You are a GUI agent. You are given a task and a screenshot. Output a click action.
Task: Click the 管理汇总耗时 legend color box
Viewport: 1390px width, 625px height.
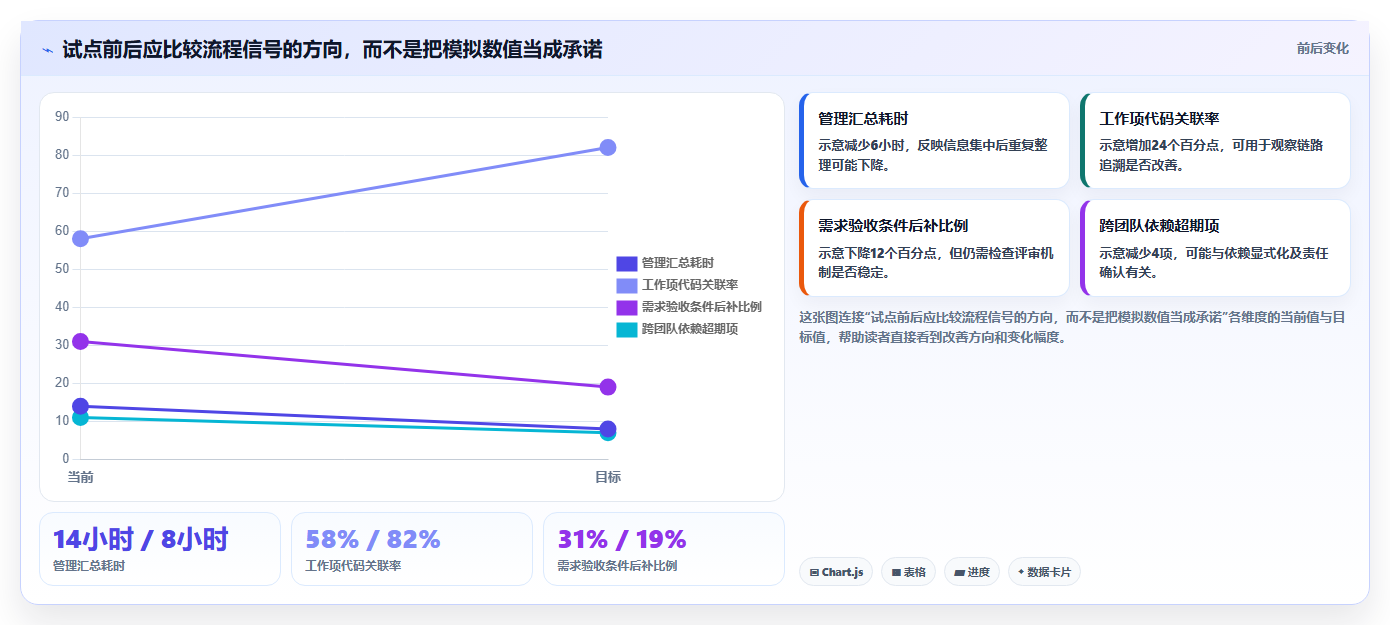pos(626,263)
